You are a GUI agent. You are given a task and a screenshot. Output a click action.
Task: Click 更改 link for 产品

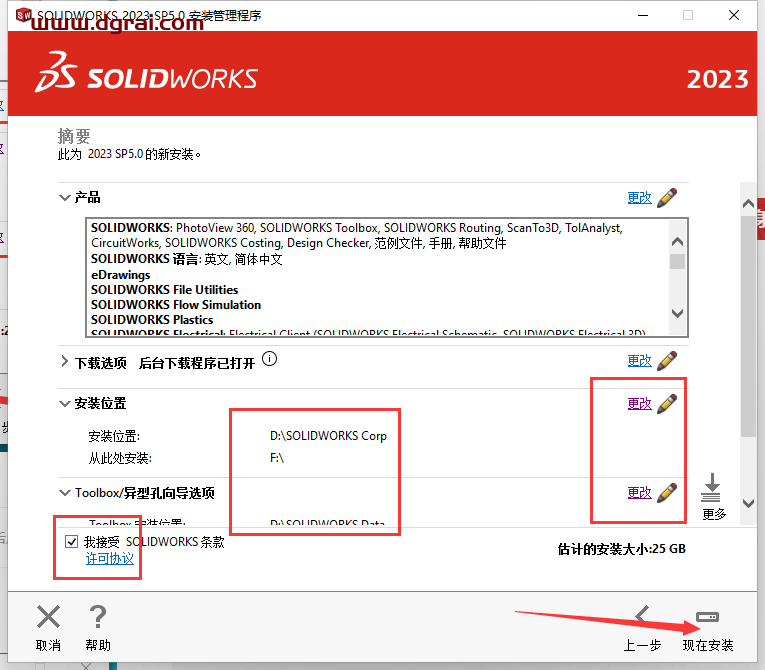tap(639, 198)
